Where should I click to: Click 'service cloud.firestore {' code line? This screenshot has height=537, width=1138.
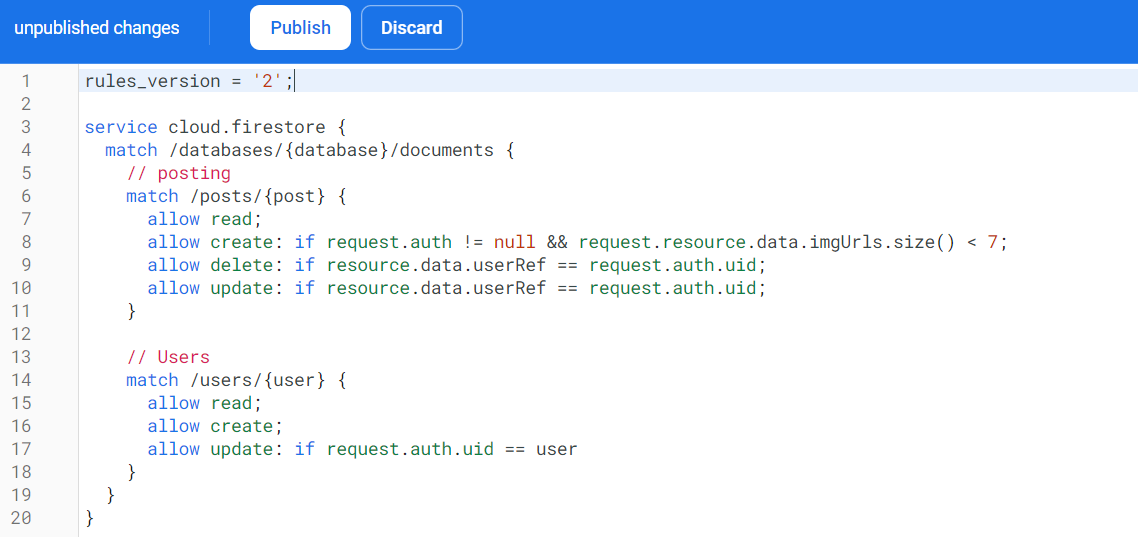point(216,128)
